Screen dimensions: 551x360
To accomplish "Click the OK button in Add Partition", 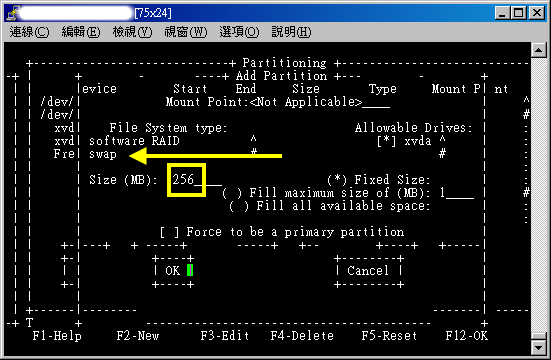I will point(173,271).
